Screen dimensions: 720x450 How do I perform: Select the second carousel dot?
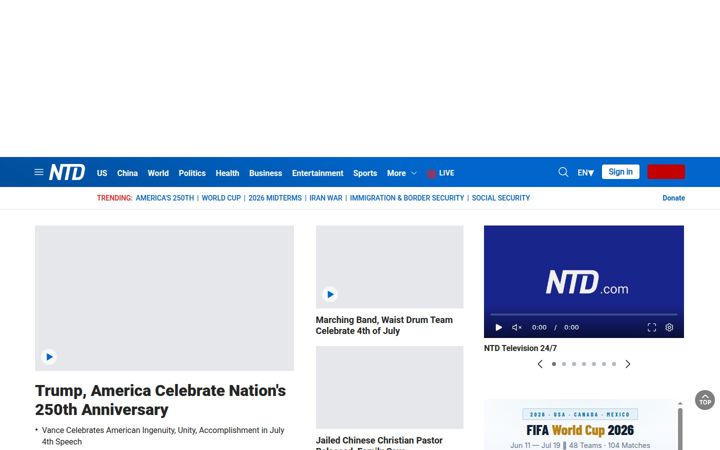tap(564, 364)
